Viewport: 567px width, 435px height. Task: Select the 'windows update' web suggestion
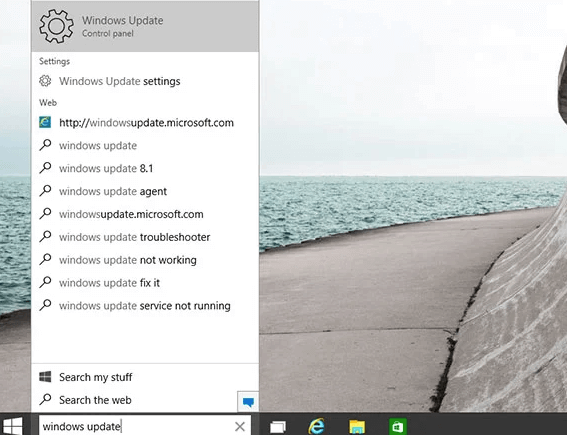tap(145, 145)
